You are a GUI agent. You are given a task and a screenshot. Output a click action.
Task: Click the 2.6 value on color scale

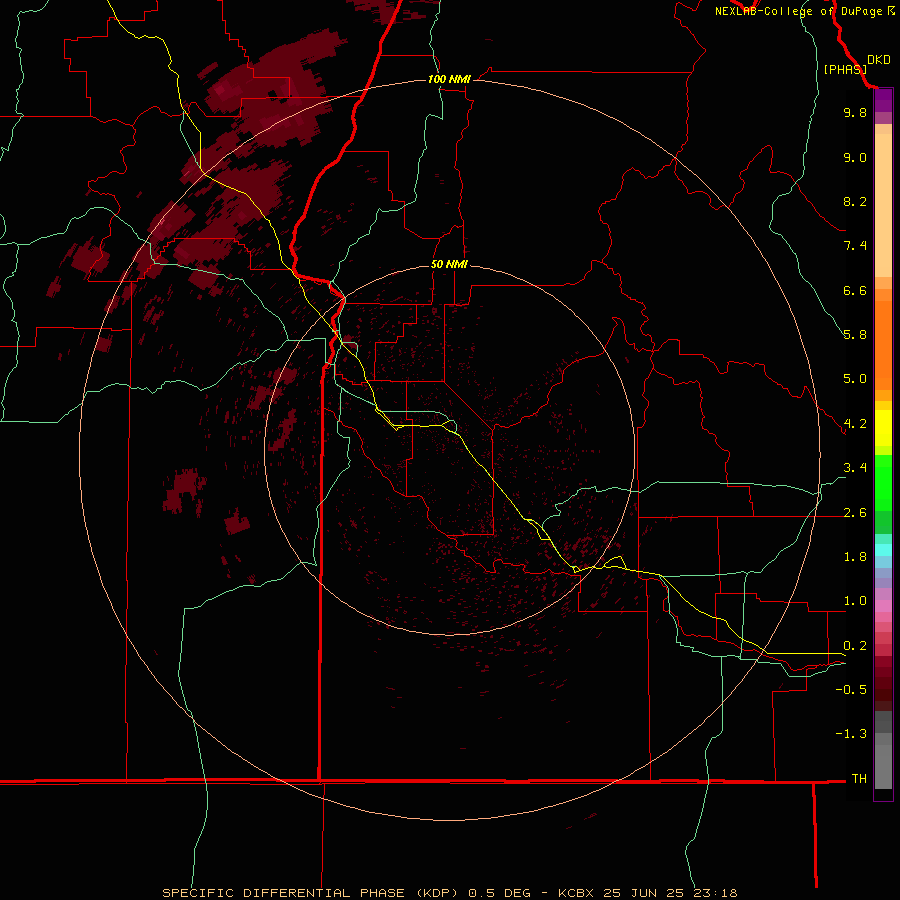click(x=855, y=513)
